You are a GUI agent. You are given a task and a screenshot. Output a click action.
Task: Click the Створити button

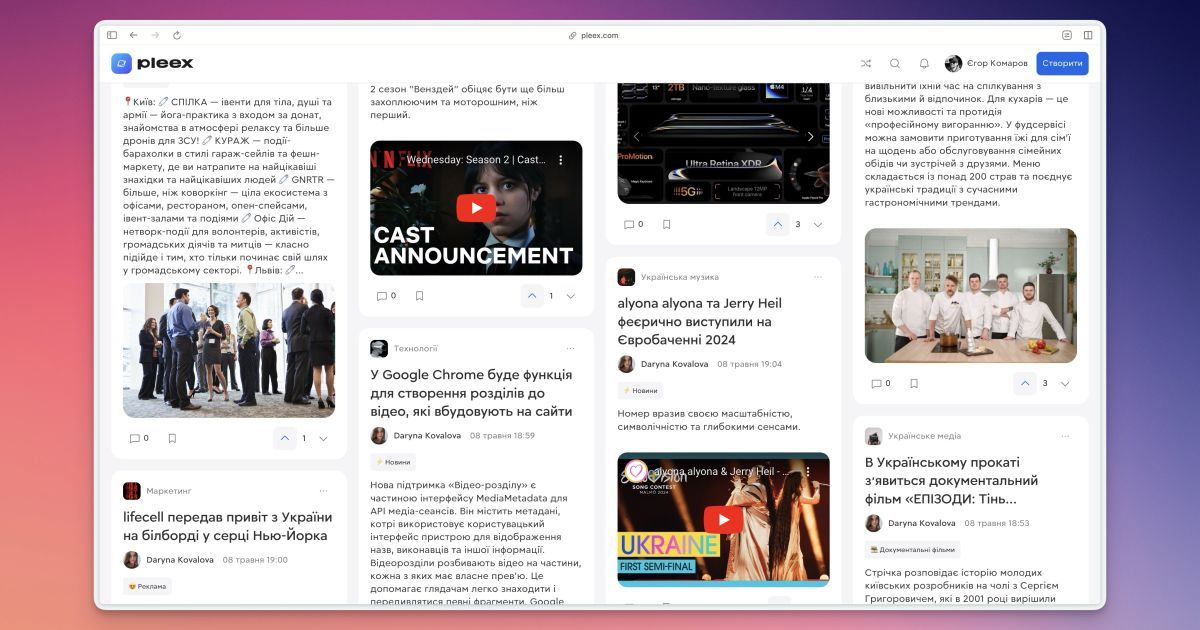click(1062, 63)
